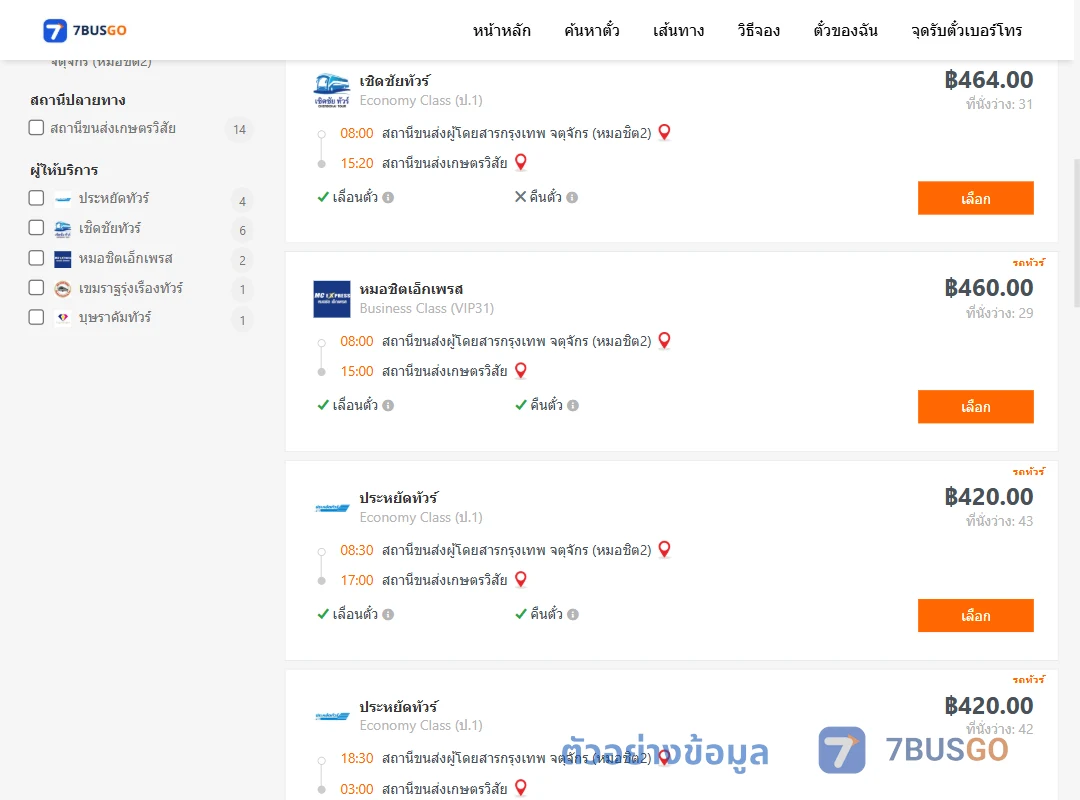Tick ประหยัดทัวร์ operator checkbox

[37, 198]
